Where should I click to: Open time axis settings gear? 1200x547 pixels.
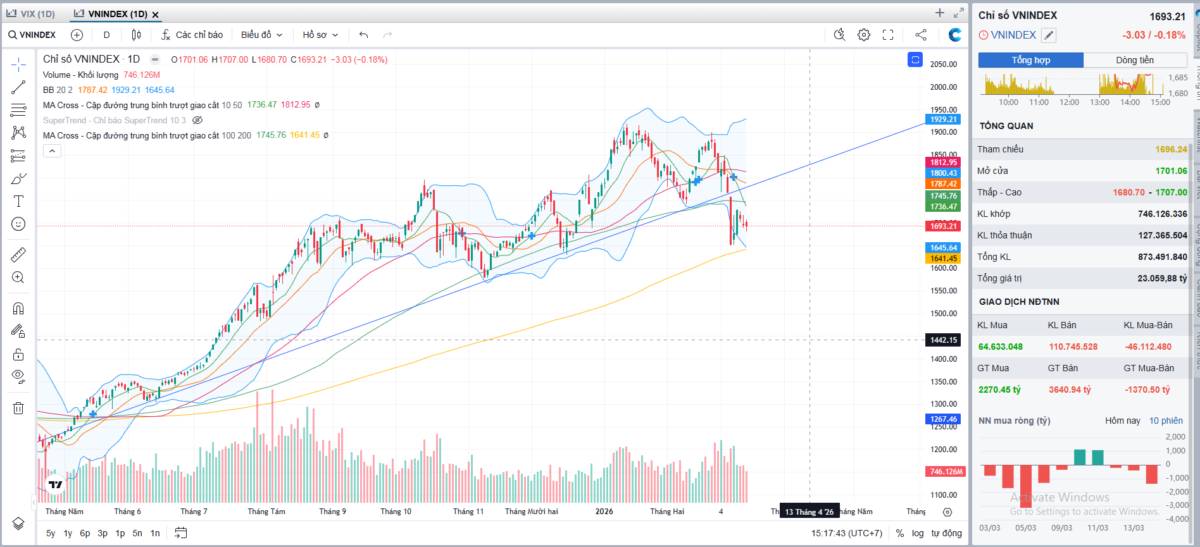pyautogui.click(x=948, y=511)
